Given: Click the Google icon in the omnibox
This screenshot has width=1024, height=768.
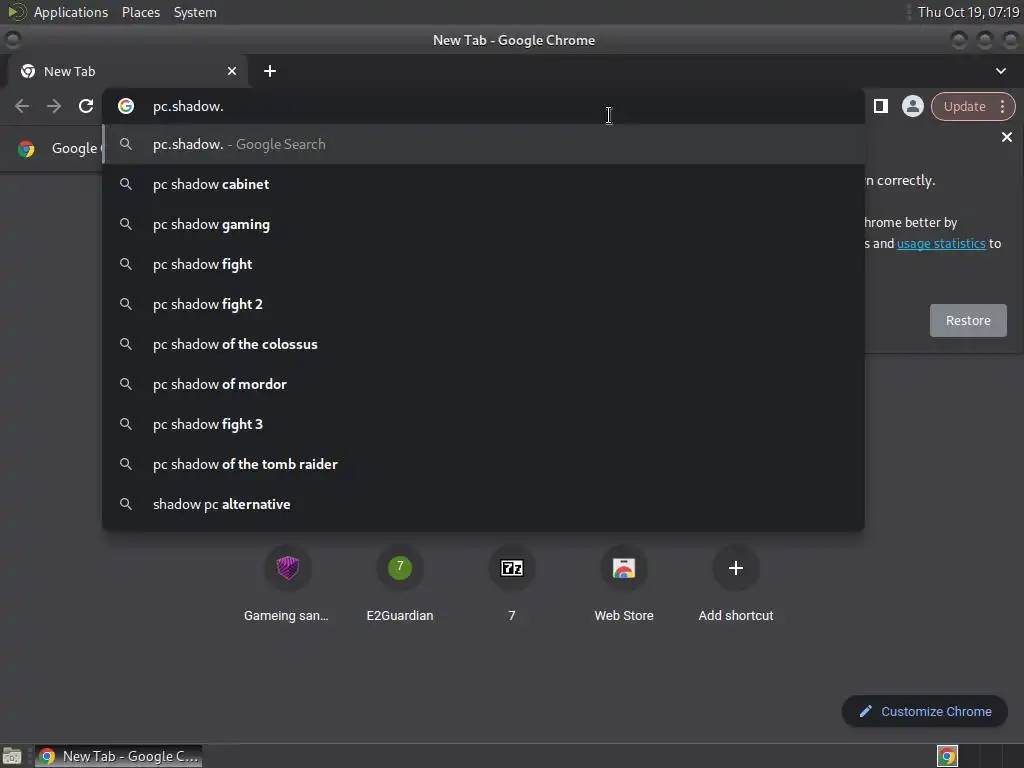Looking at the screenshot, I should pyautogui.click(x=126, y=106).
